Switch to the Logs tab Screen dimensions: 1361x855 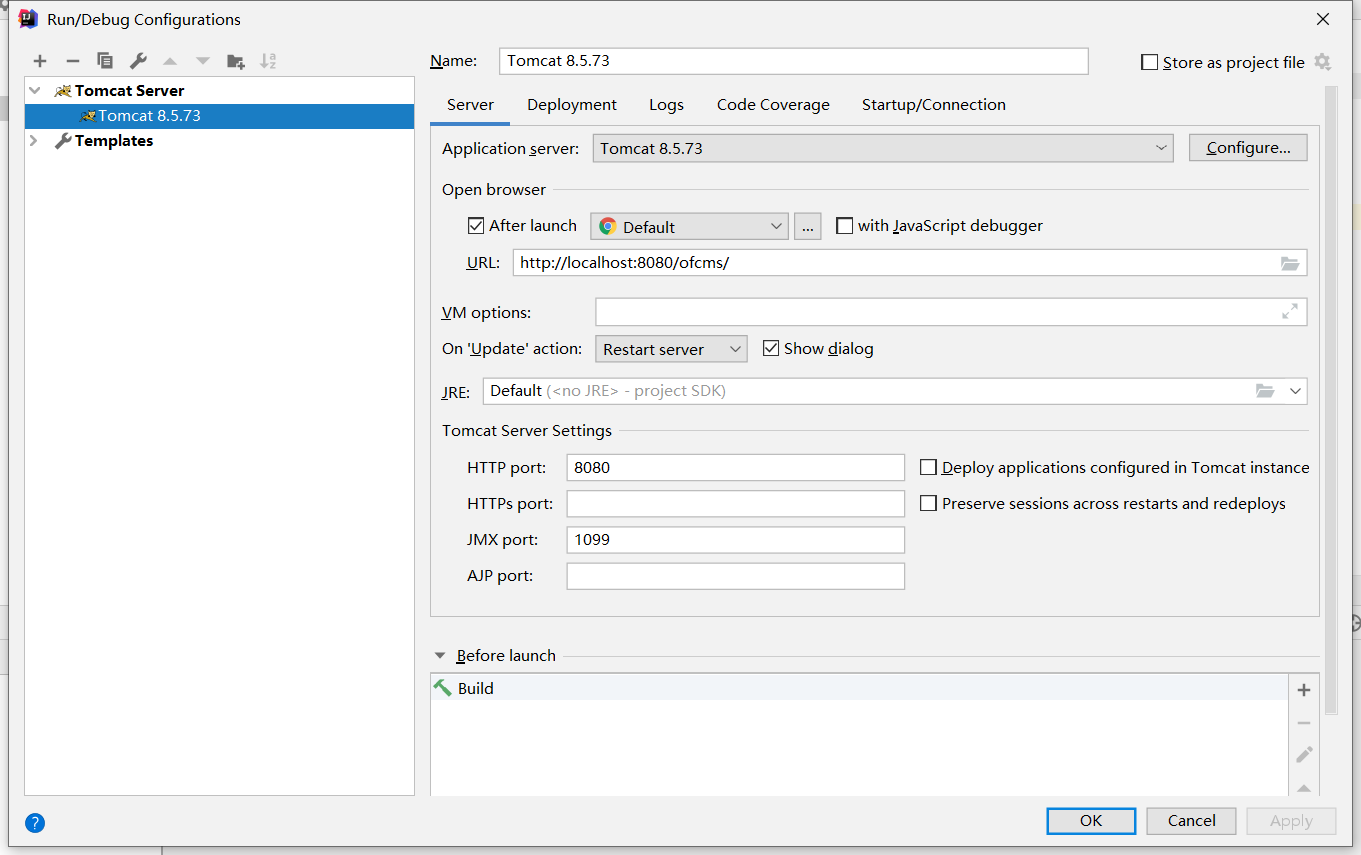pyautogui.click(x=666, y=105)
